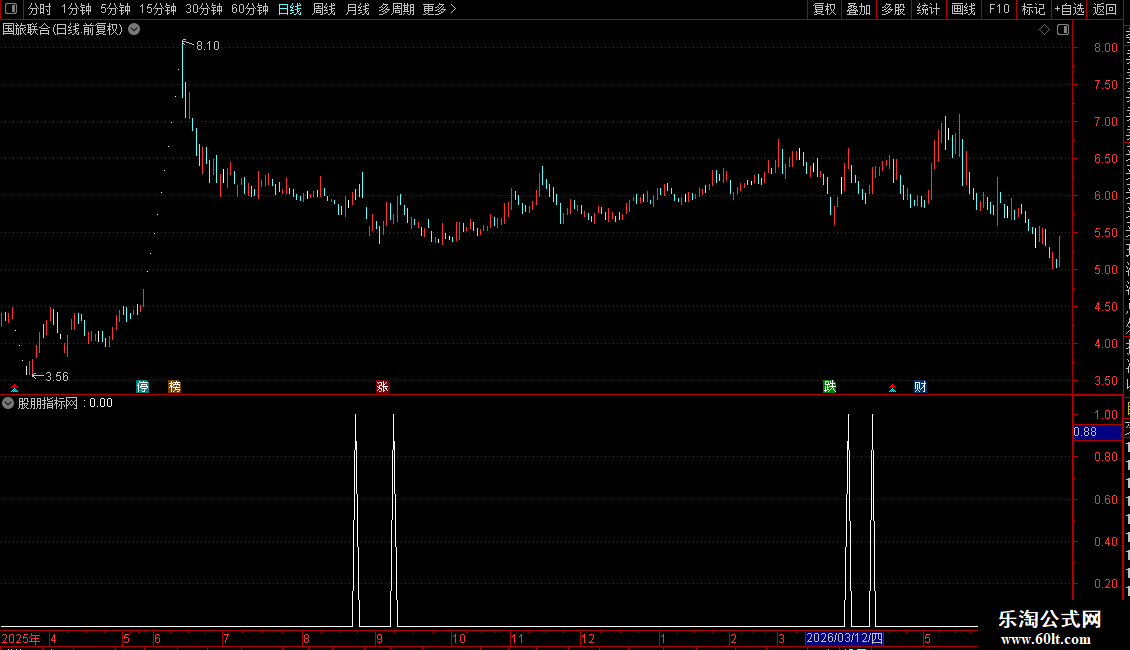1130x650 pixels.
Task: Click the split-window icon above price axis
Action: [x=1063, y=30]
